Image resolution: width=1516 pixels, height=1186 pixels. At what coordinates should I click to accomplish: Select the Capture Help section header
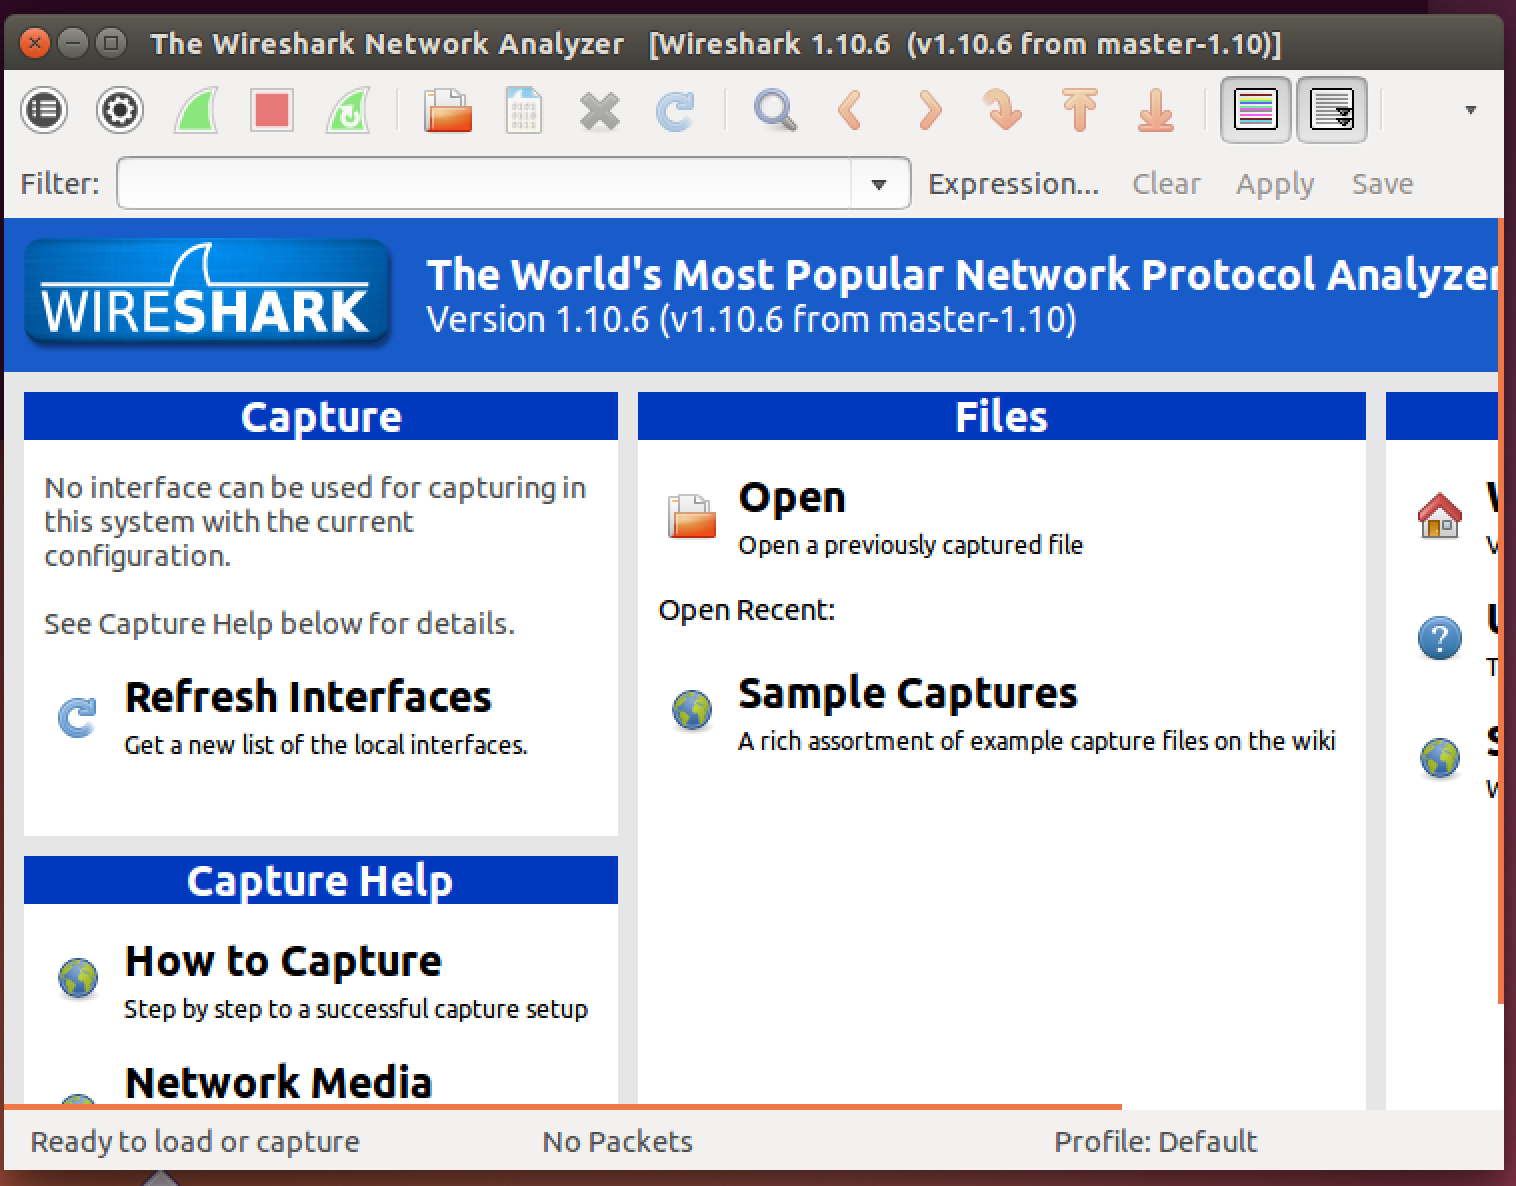(x=321, y=880)
